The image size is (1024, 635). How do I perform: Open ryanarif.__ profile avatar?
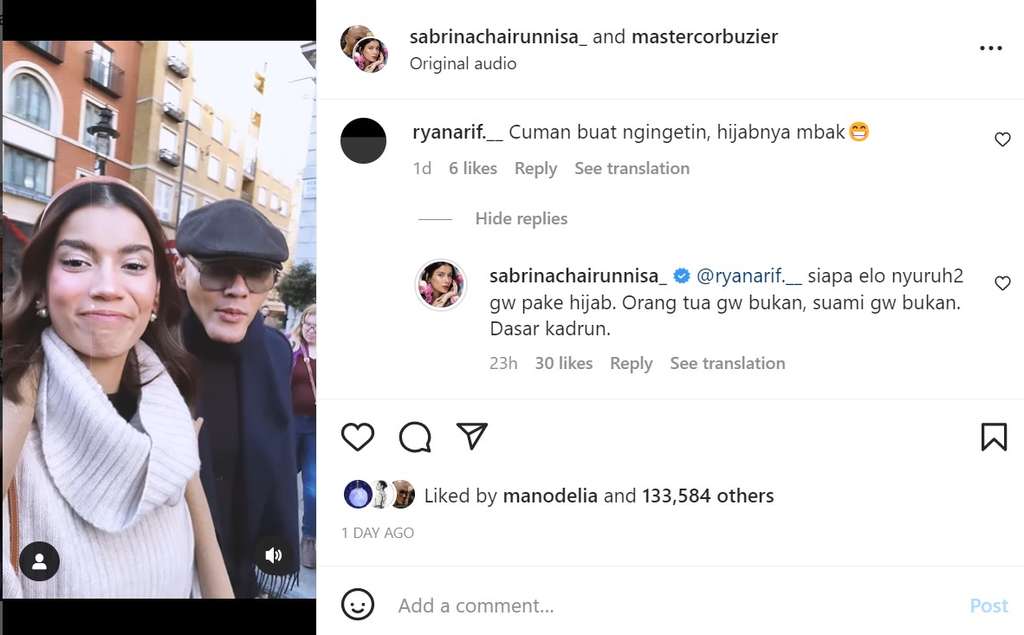[x=364, y=140]
